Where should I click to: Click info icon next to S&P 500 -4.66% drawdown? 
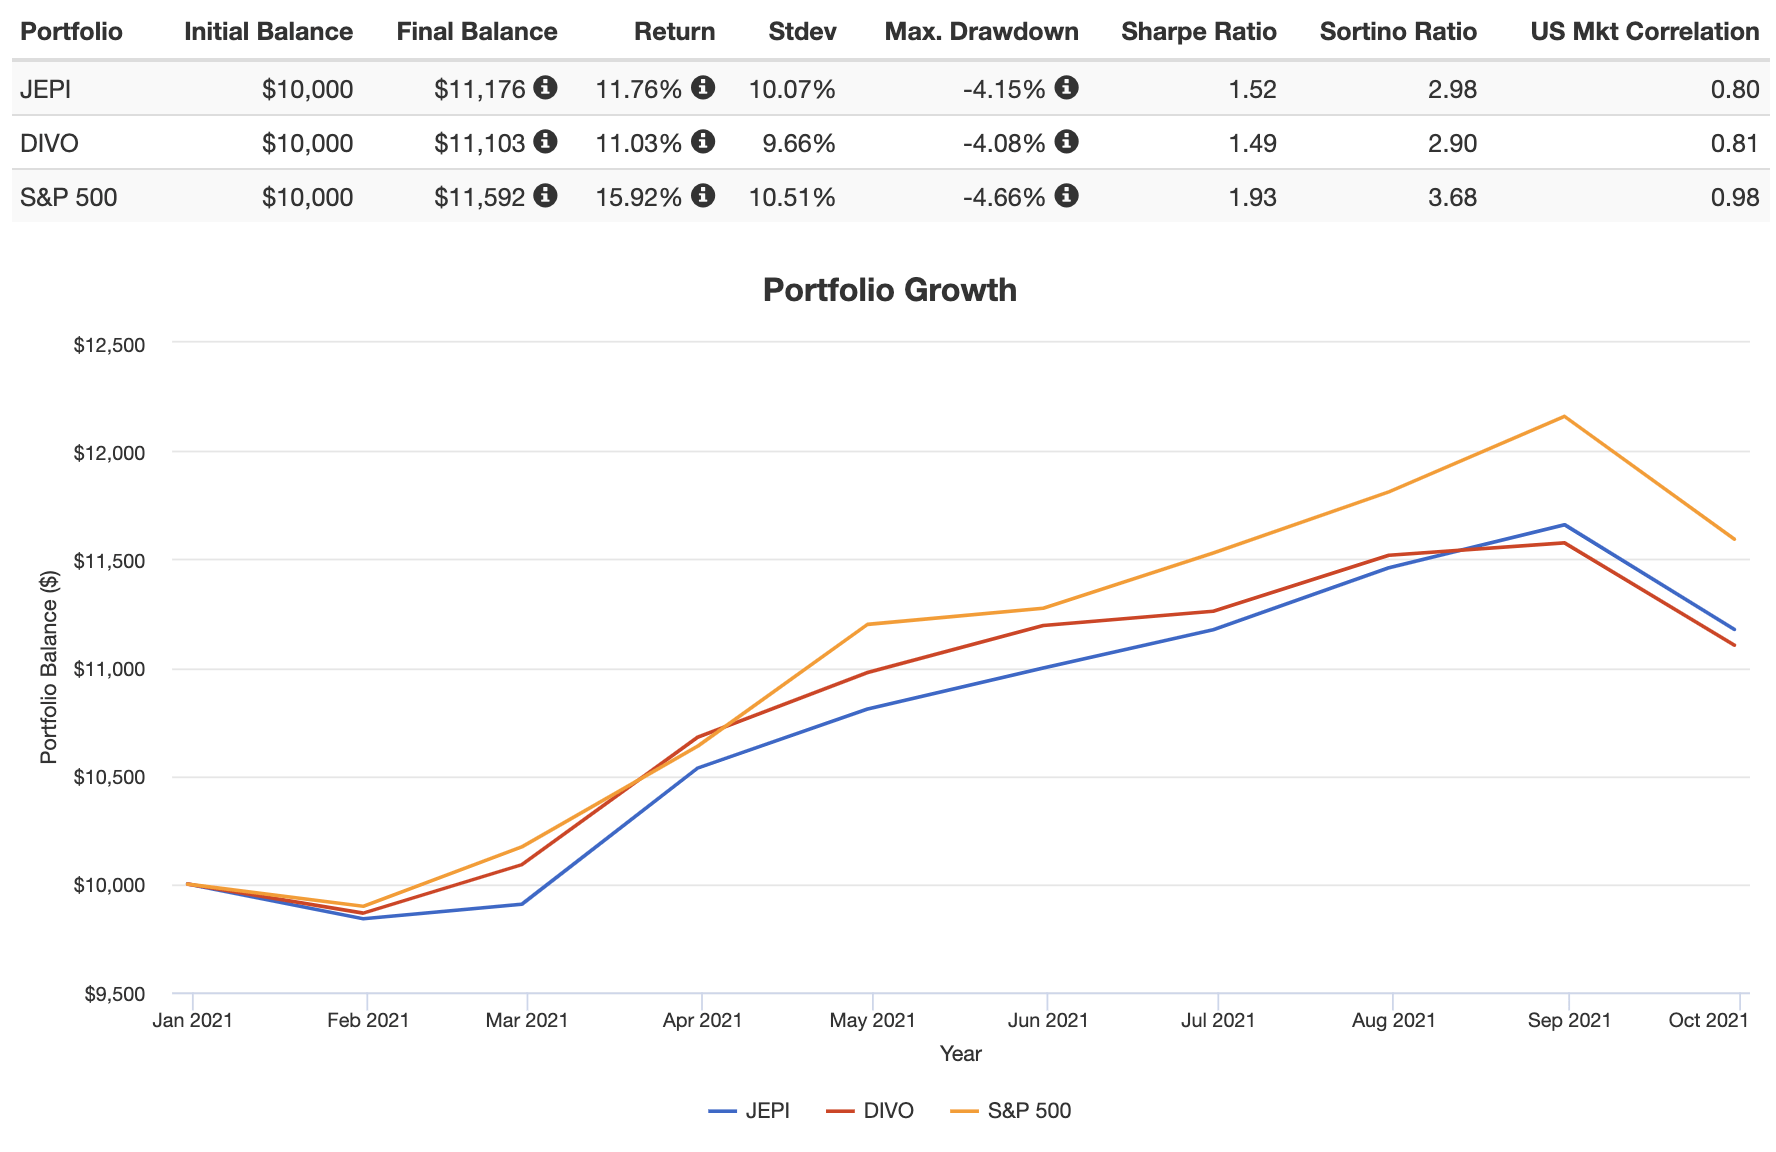(x=1067, y=196)
